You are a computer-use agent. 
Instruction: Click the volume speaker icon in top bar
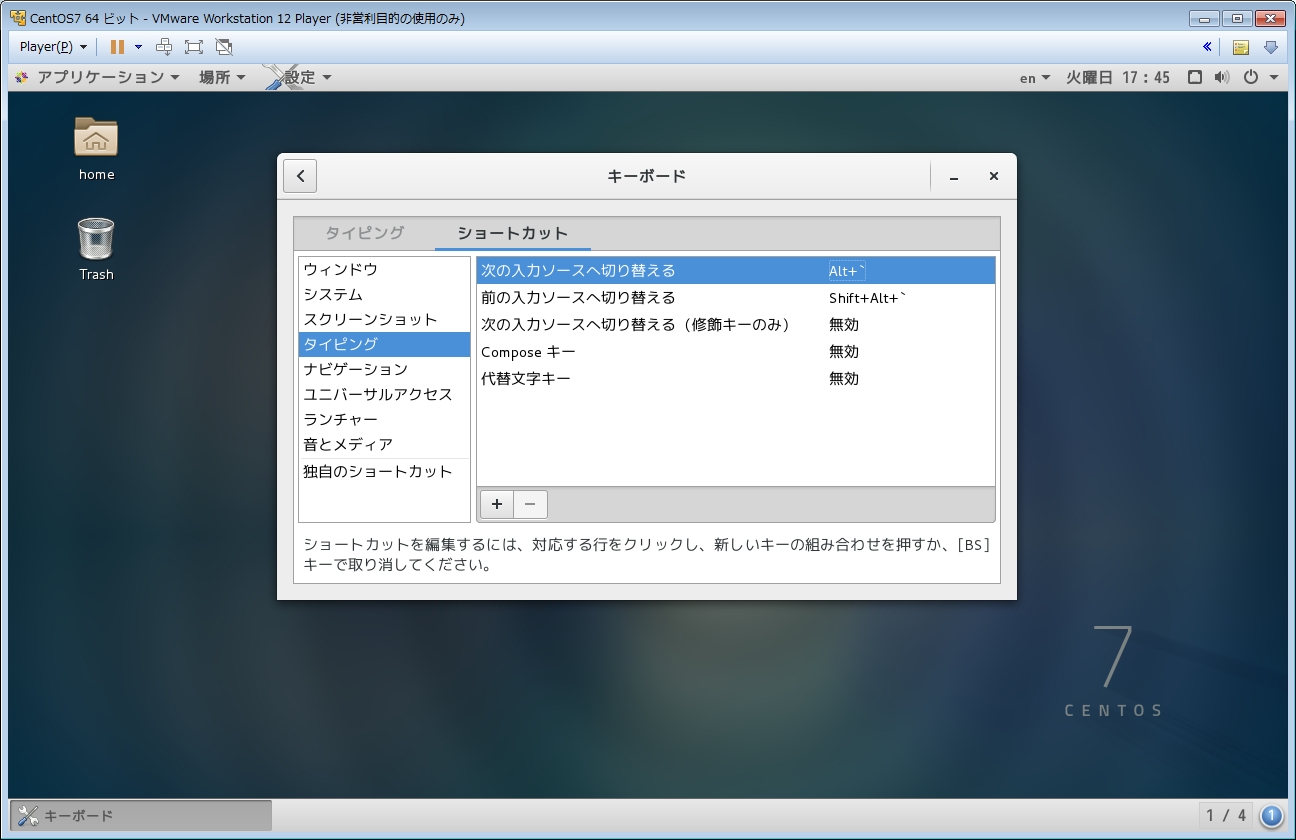(1221, 77)
